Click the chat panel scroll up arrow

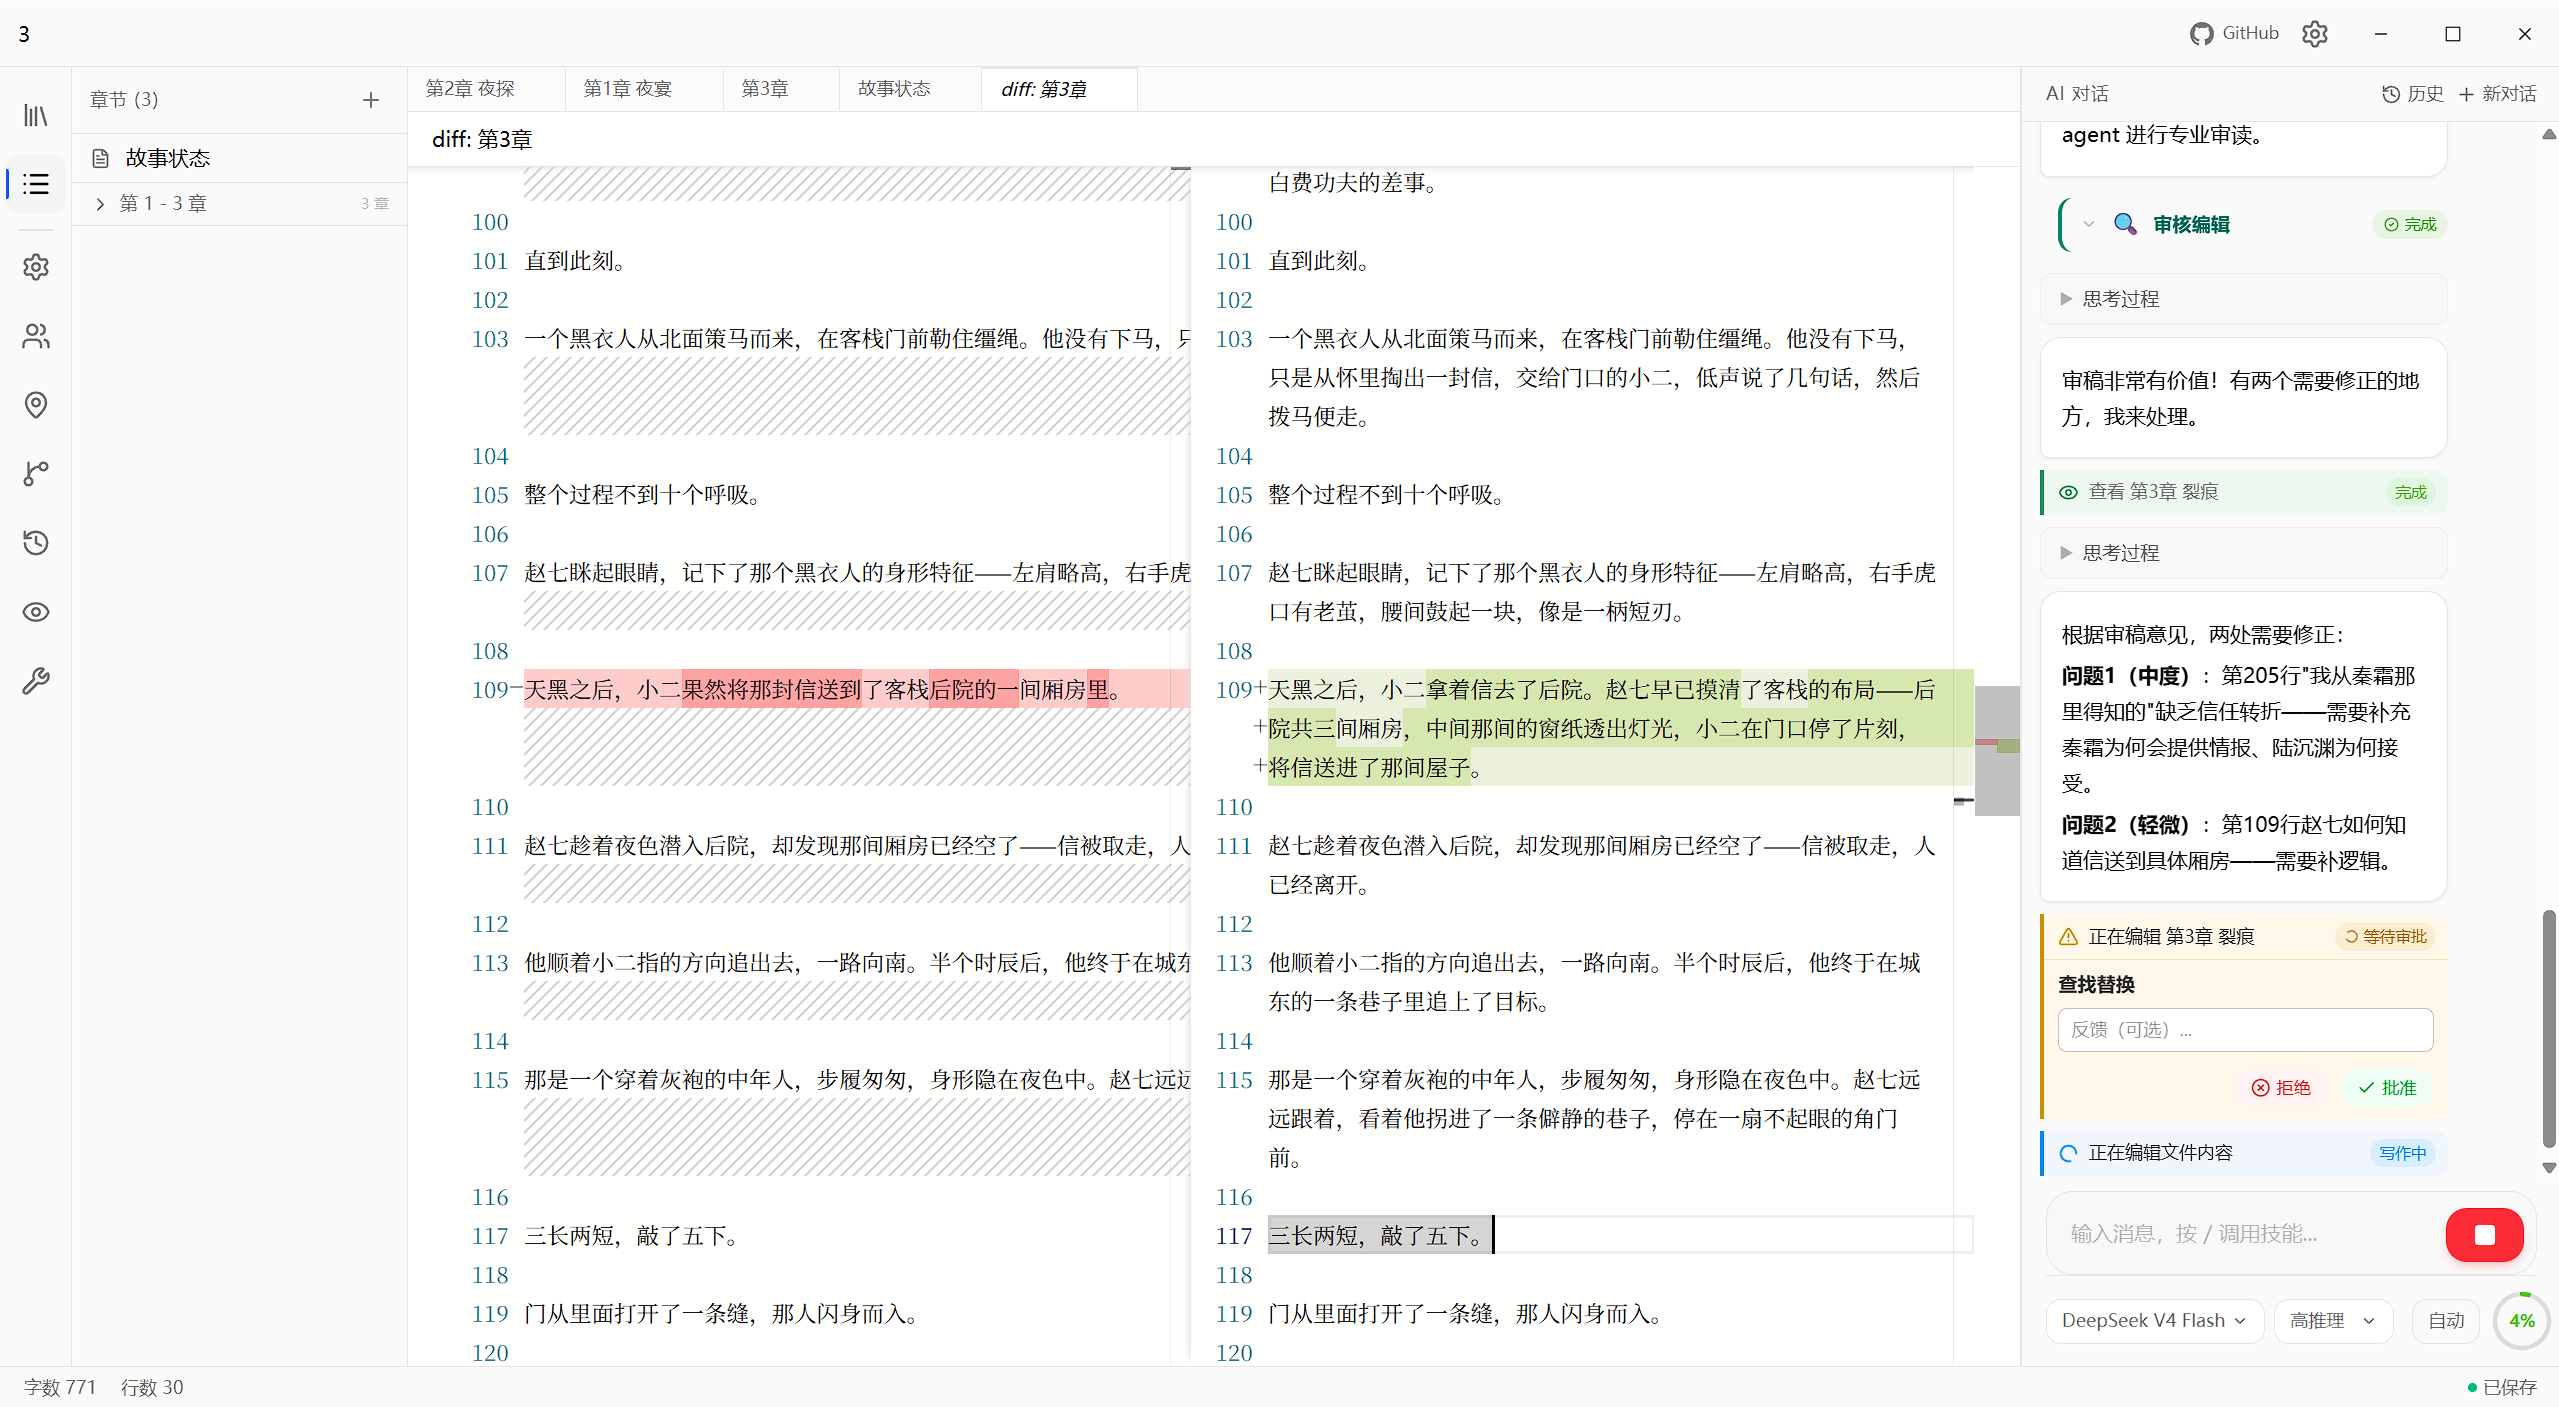(x=2549, y=134)
